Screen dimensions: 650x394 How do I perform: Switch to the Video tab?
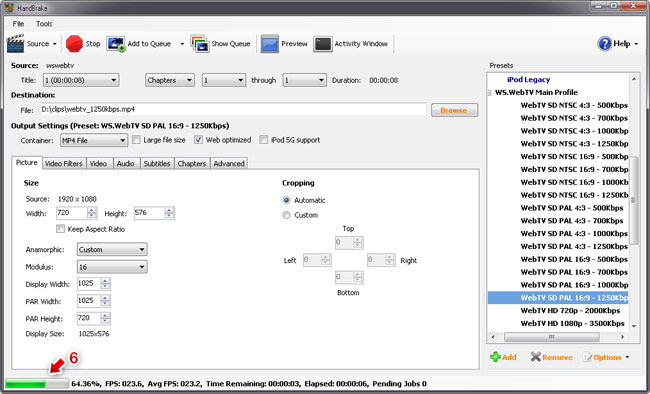98,164
